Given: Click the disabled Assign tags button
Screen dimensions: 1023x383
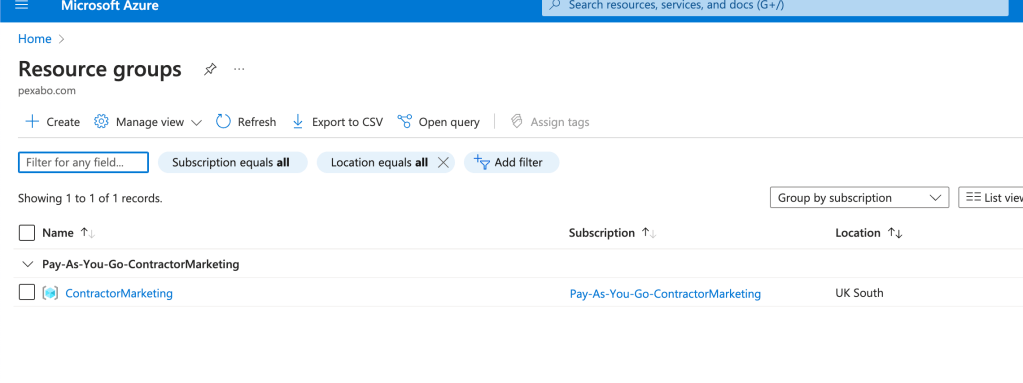Looking at the screenshot, I should 549,122.
